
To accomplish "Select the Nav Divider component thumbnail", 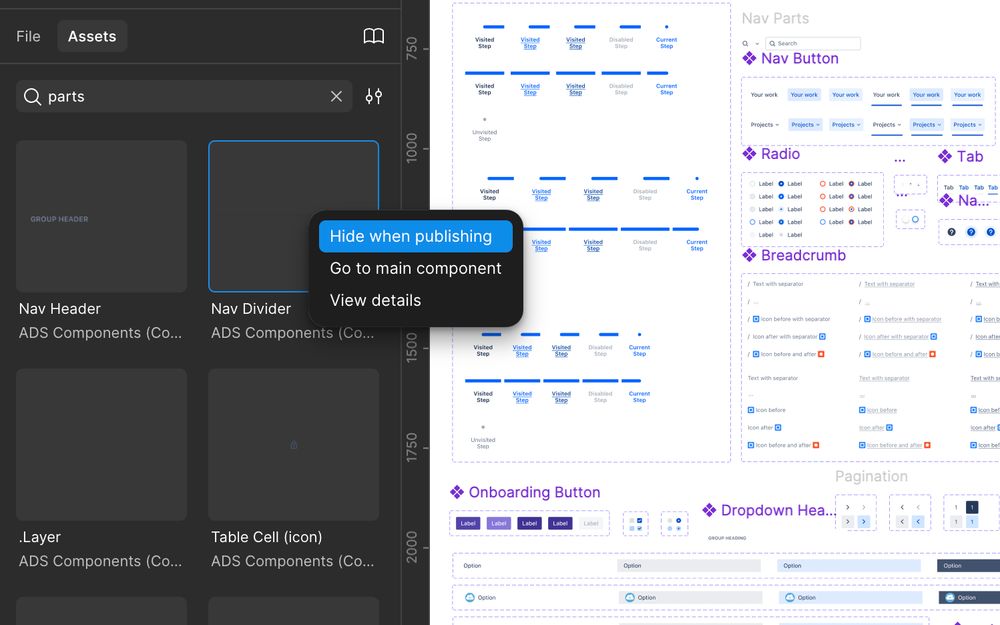I will pos(293,216).
